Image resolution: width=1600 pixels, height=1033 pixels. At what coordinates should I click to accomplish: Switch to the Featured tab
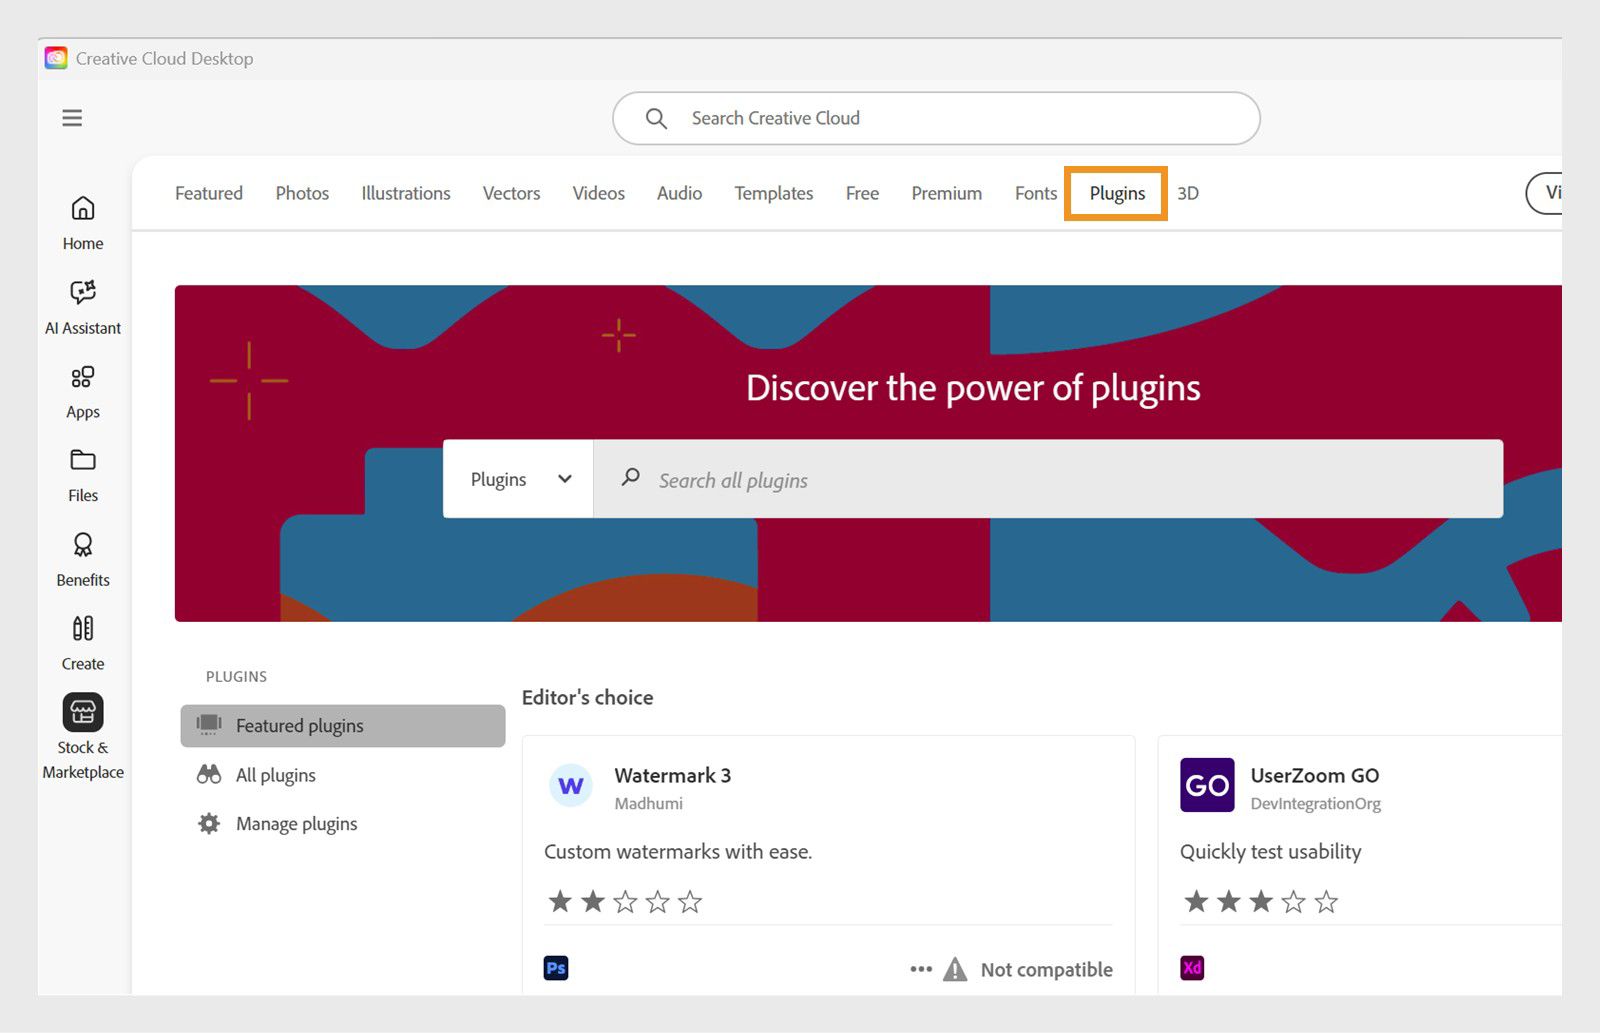point(209,193)
